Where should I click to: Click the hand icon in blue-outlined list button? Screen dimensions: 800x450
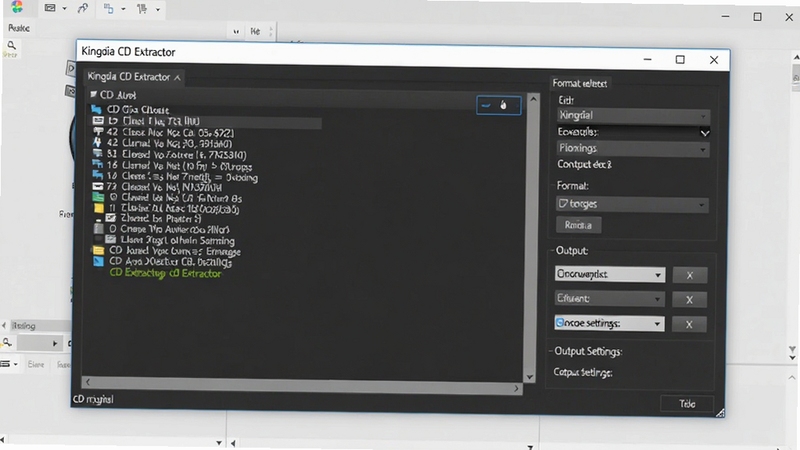[x=504, y=105]
